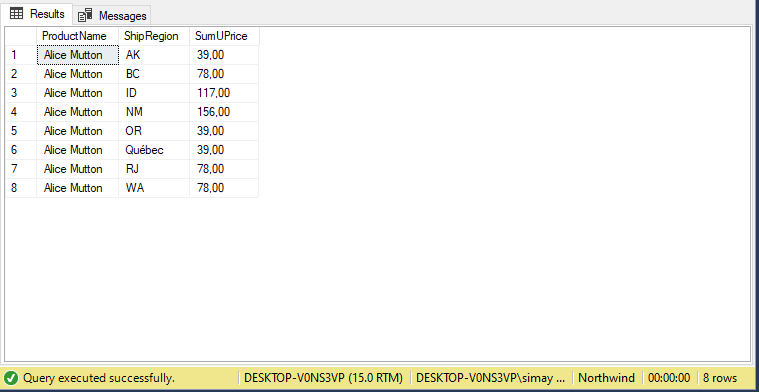
Task: Click the Results grid icon on tab
Action: pos(16,14)
